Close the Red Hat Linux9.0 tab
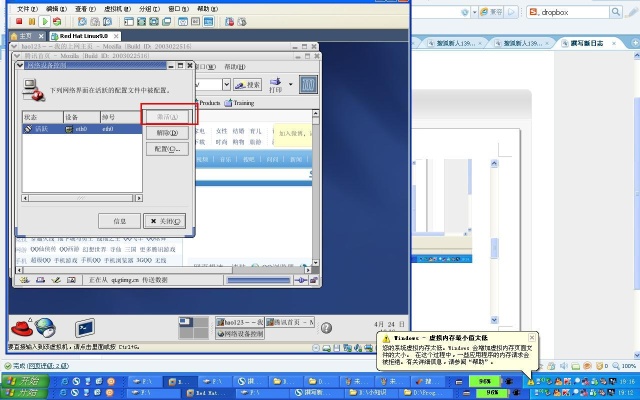This screenshot has width=640, height=400. click(116, 36)
